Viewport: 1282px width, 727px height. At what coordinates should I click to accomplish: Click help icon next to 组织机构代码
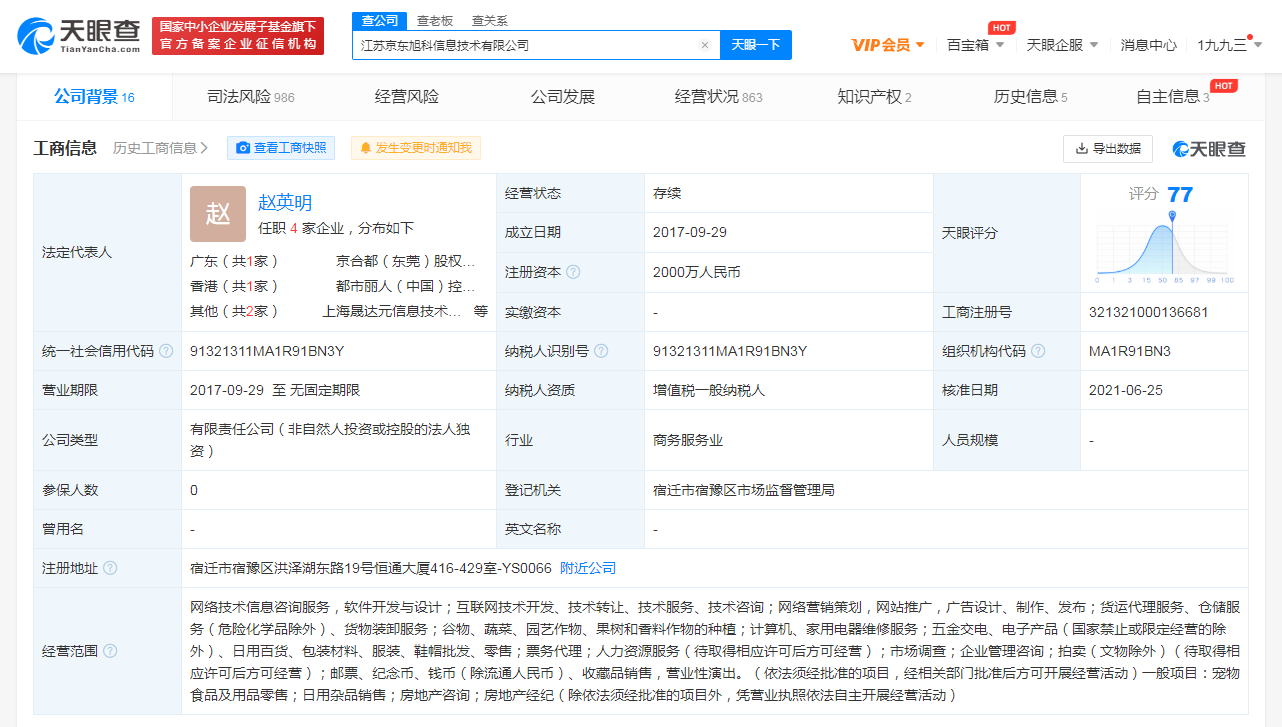pos(1038,351)
